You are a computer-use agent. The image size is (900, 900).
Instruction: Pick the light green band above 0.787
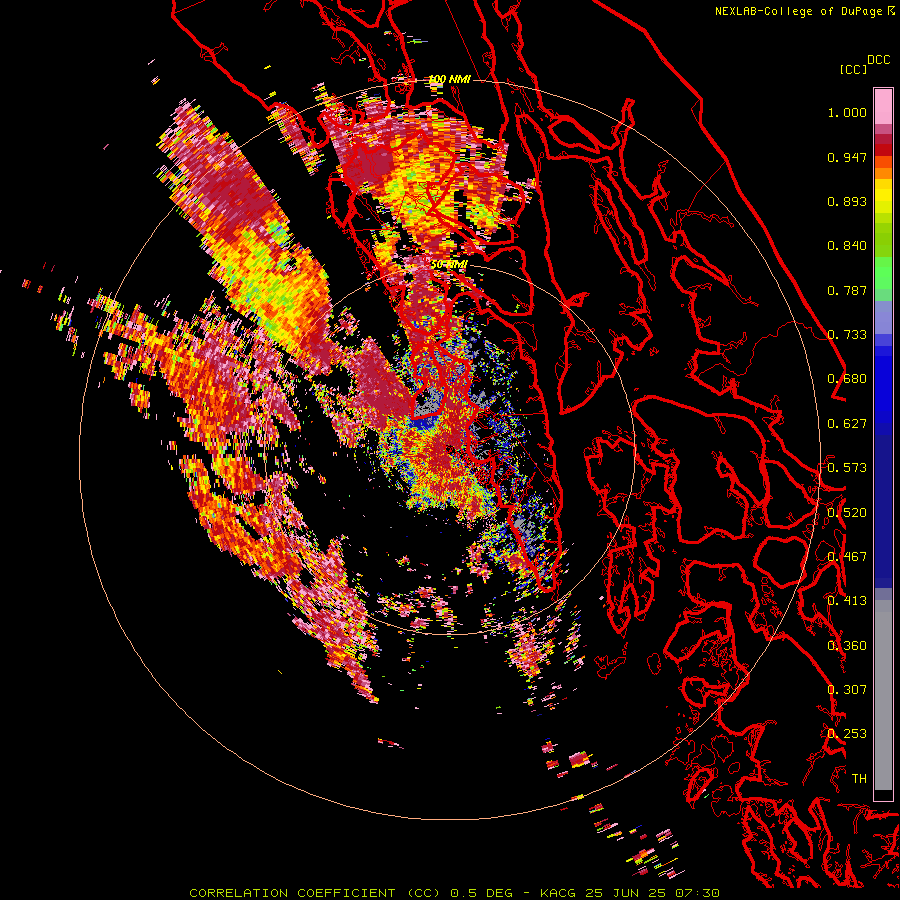pyautogui.click(x=883, y=273)
